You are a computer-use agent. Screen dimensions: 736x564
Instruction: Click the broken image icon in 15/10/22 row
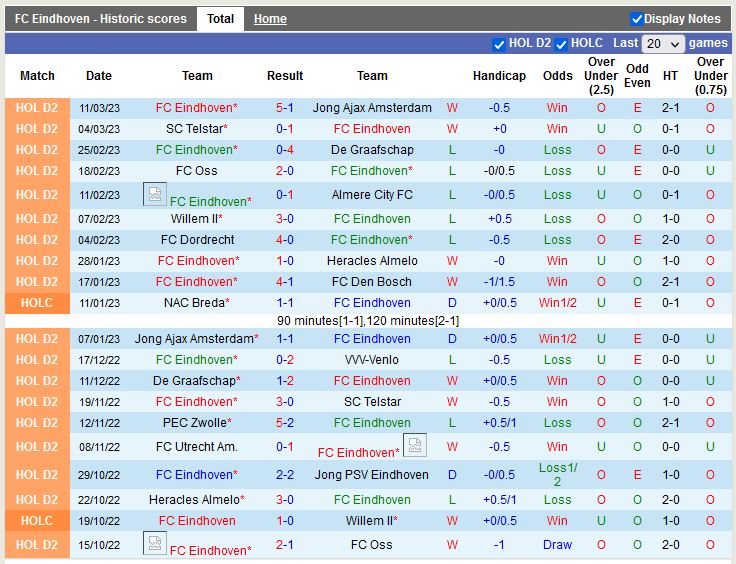coord(155,543)
